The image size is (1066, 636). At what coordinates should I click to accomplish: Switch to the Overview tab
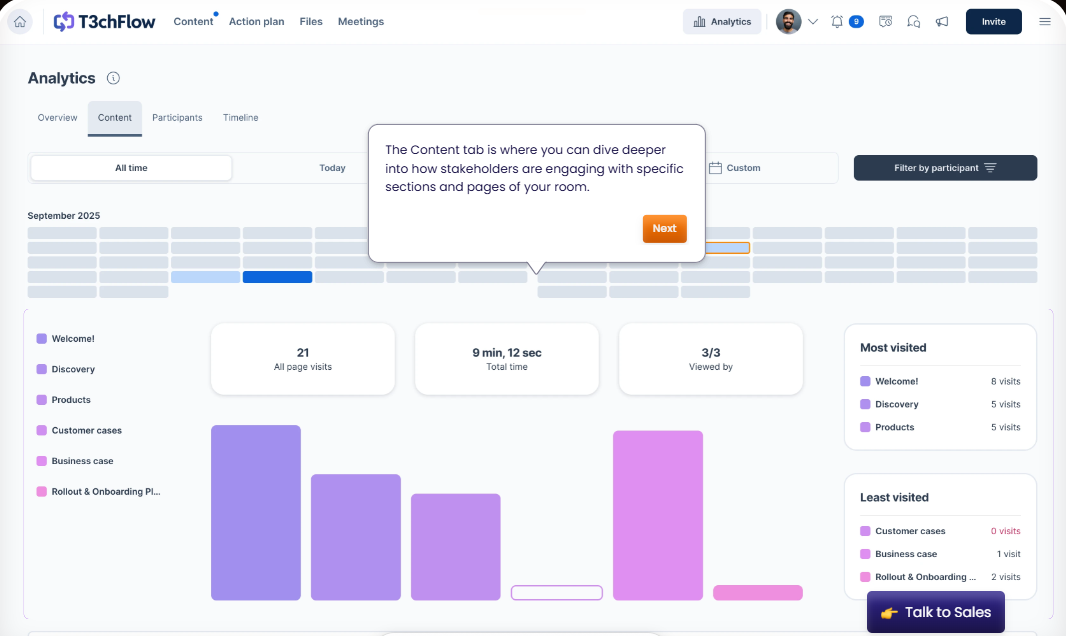(57, 118)
